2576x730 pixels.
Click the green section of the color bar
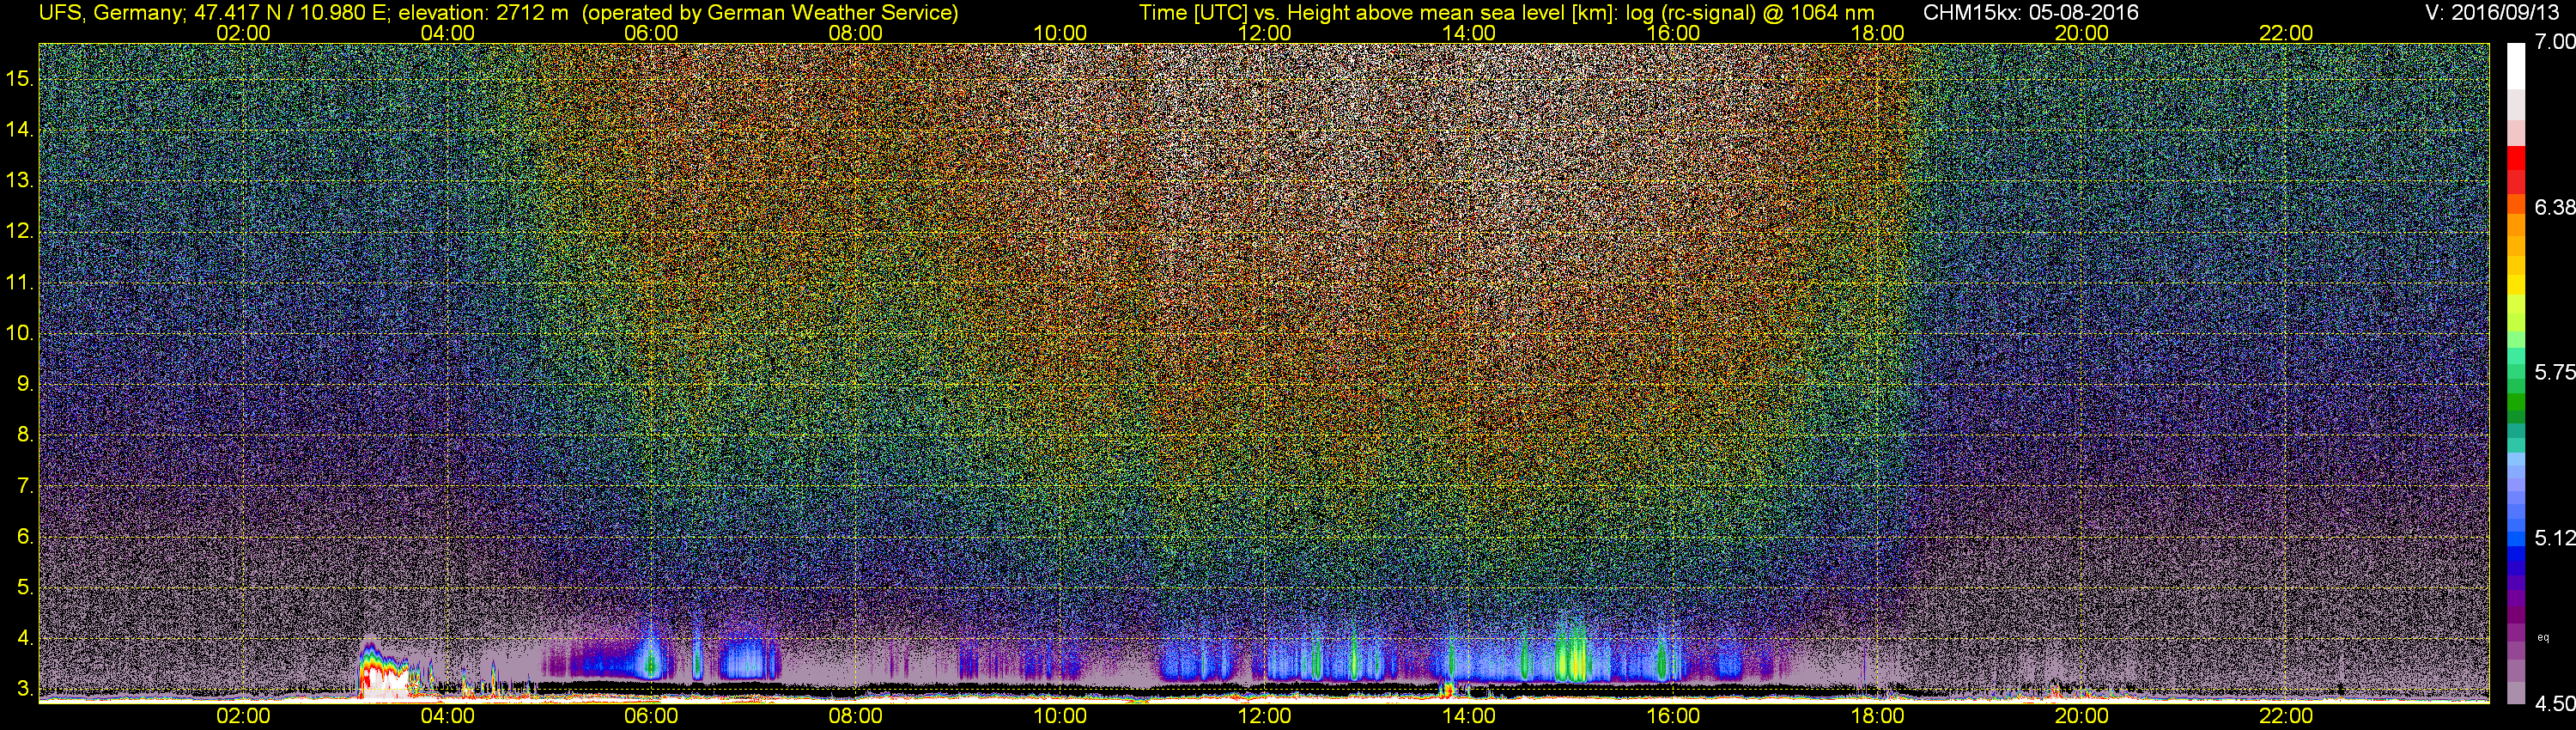2516,405
